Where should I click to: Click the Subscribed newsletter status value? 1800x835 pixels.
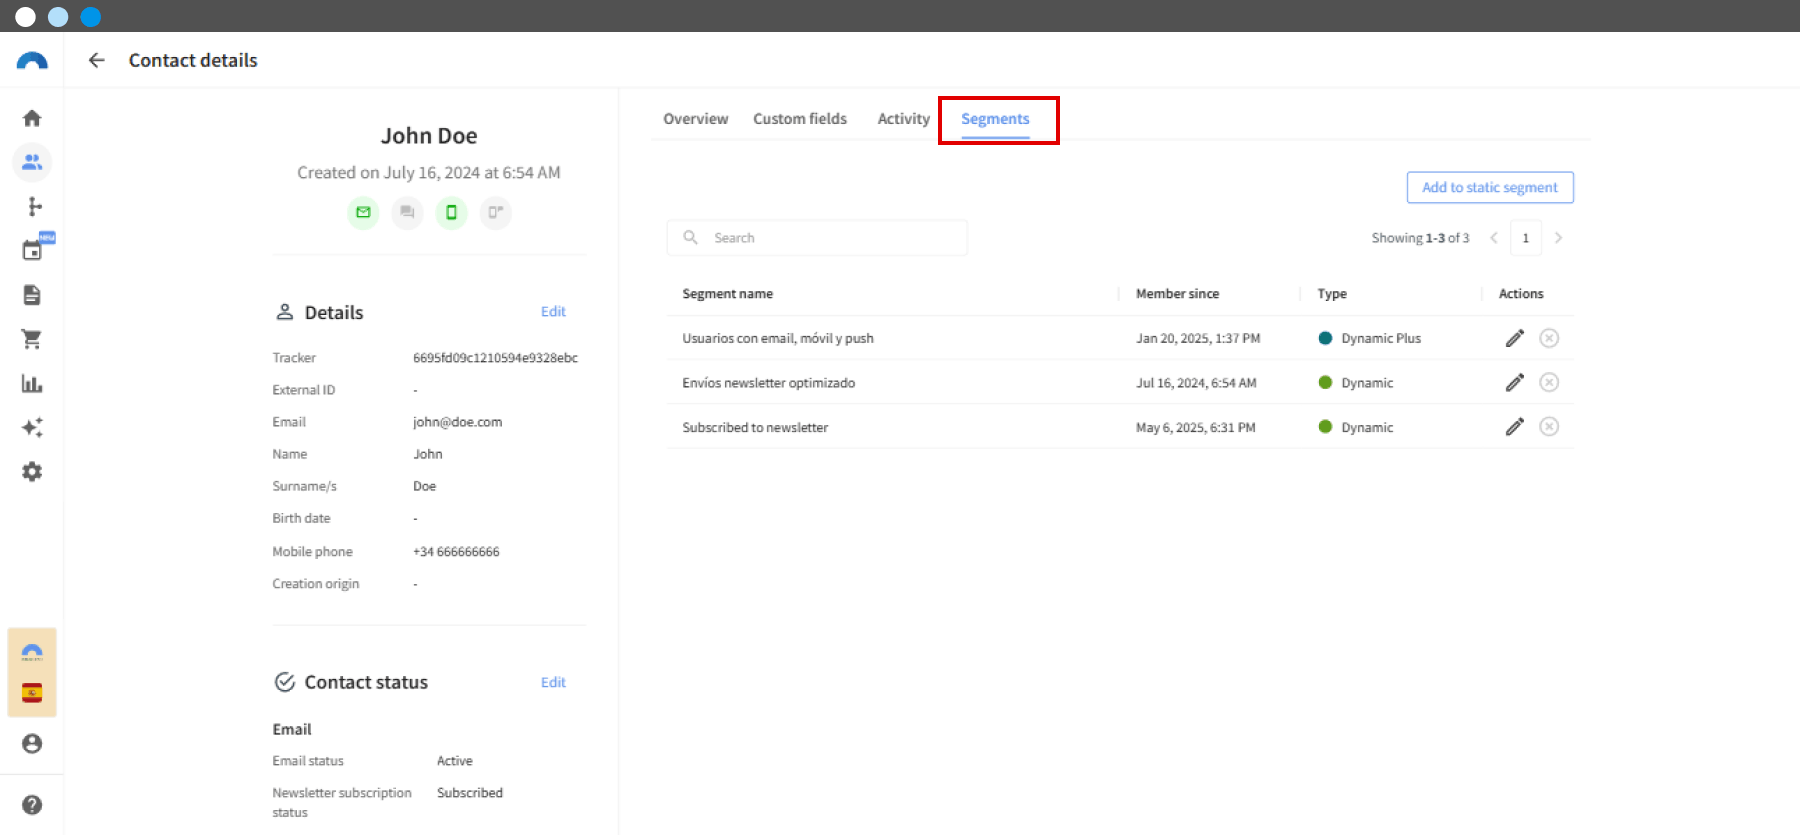pos(470,793)
